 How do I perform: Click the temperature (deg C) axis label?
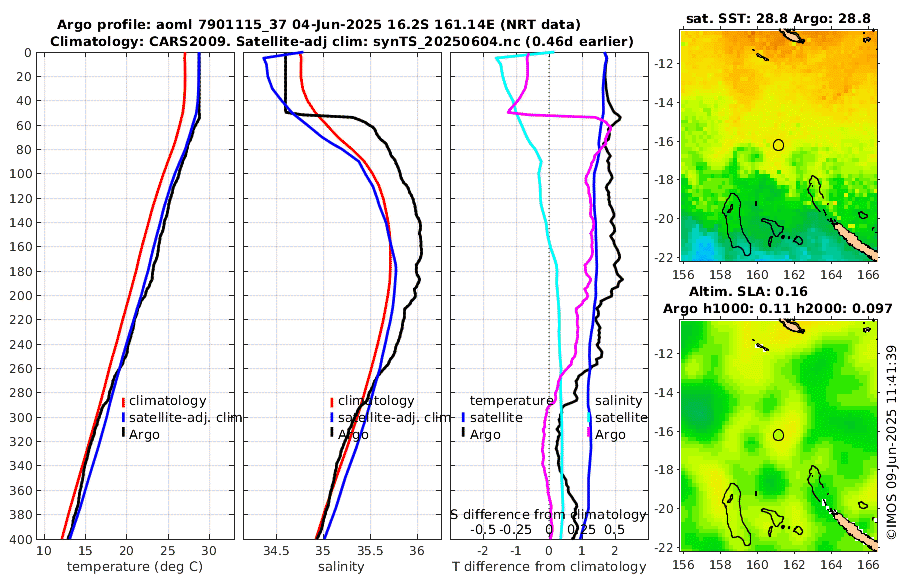[135, 567]
